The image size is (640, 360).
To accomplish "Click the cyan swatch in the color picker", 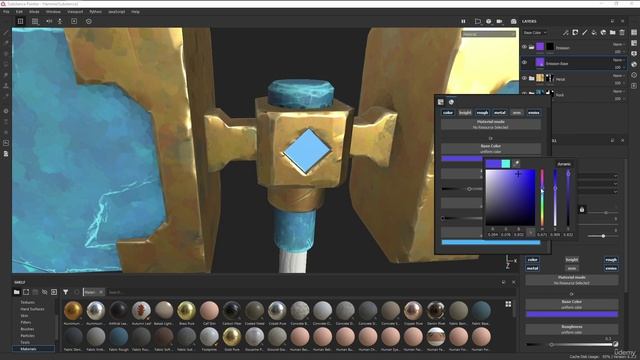I will (506, 164).
